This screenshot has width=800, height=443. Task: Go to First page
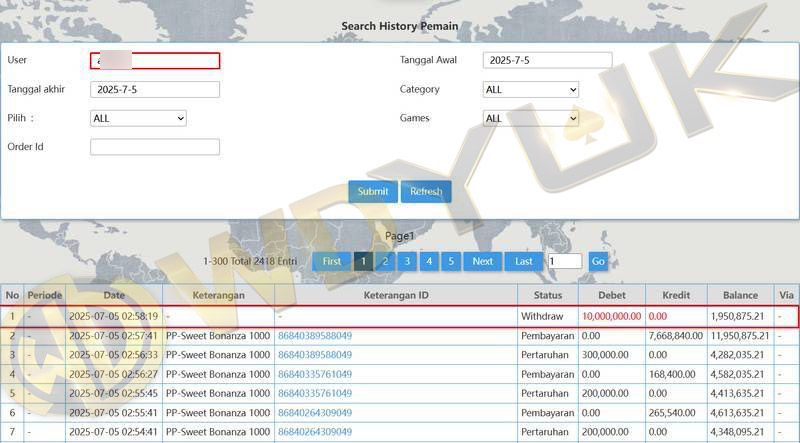point(332,261)
